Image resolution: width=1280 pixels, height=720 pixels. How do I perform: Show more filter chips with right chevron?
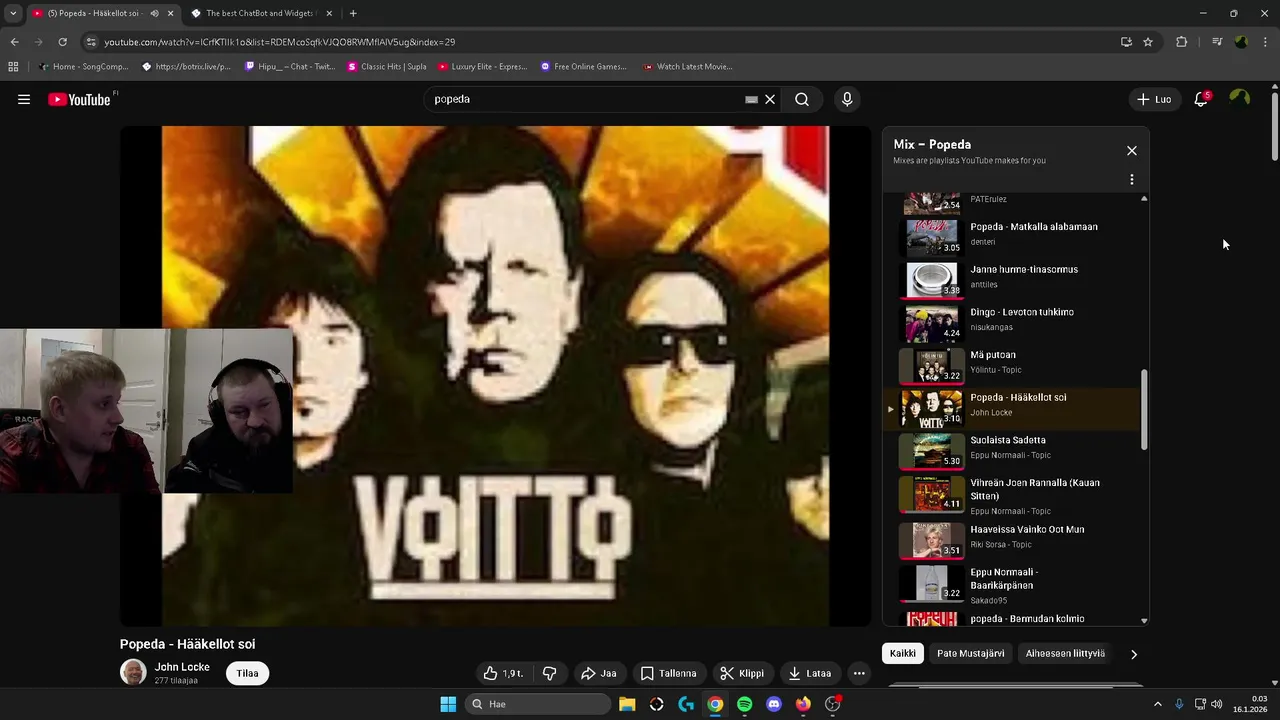point(1133,654)
